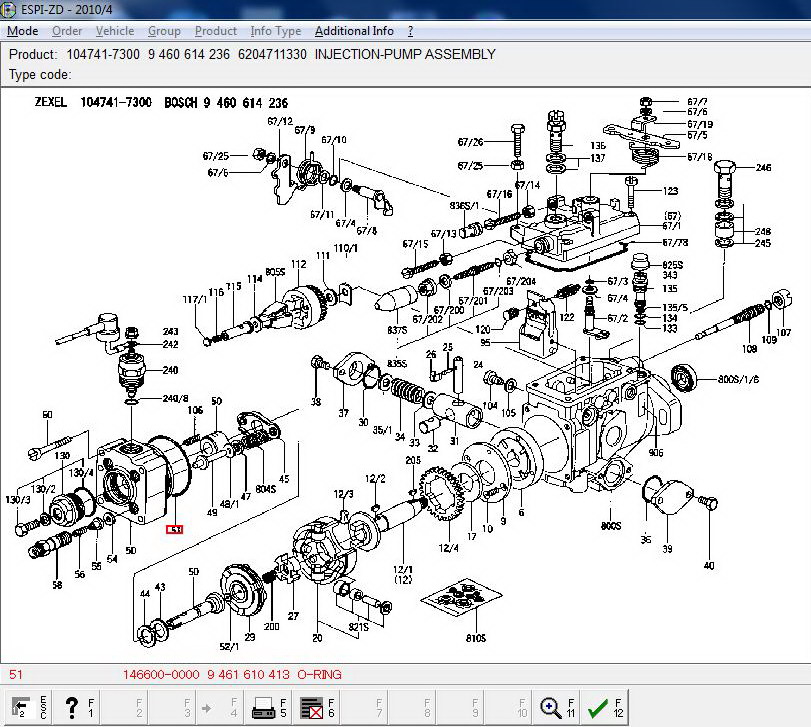The width and height of the screenshot is (811, 727).
Task: Click part label 240/8 in the diagram
Action: coord(175,399)
